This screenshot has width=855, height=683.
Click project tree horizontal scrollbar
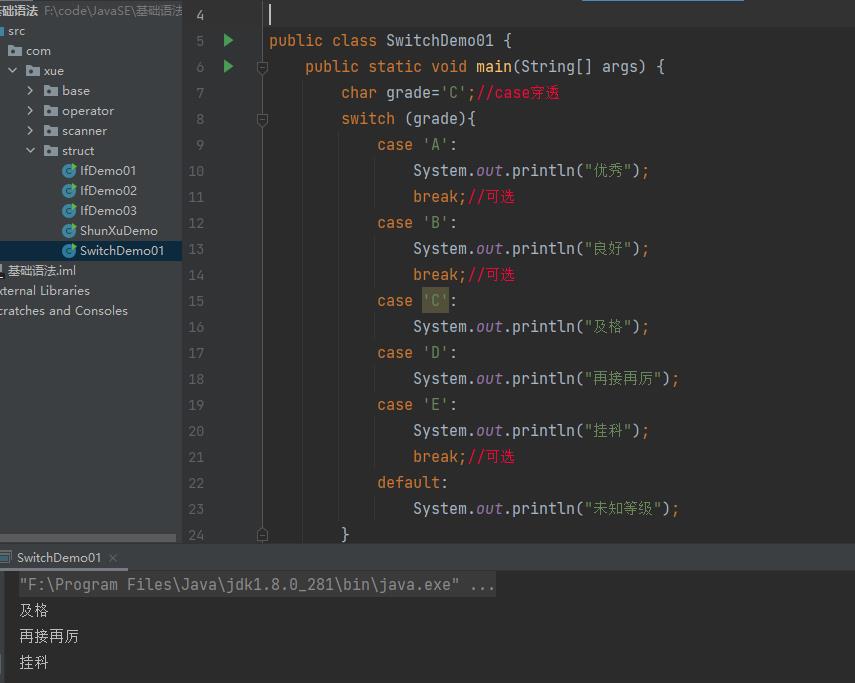pyautogui.click(x=88, y=538)
